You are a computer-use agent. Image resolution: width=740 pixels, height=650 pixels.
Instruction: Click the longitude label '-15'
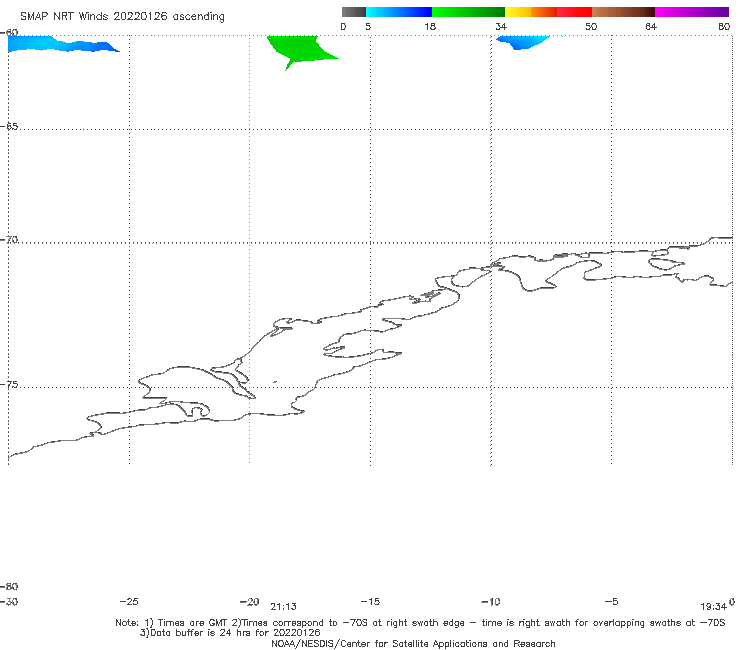tap(370, 602)
